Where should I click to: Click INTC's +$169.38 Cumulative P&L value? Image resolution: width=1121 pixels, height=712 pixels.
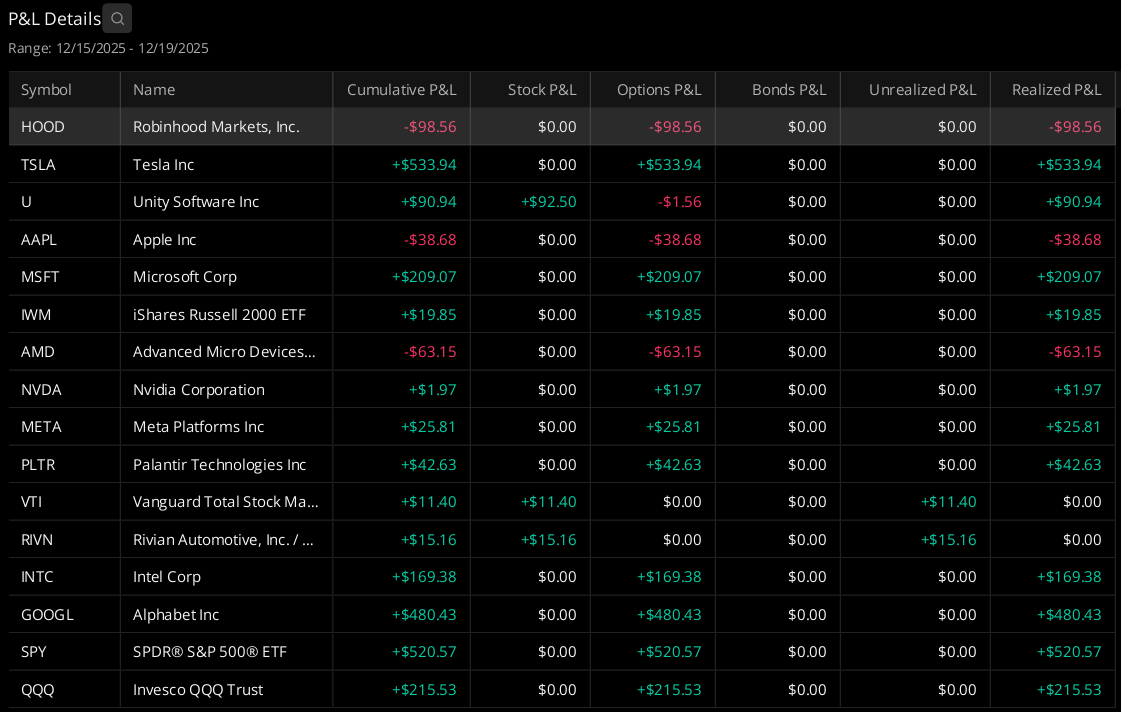tap(424, 577)
